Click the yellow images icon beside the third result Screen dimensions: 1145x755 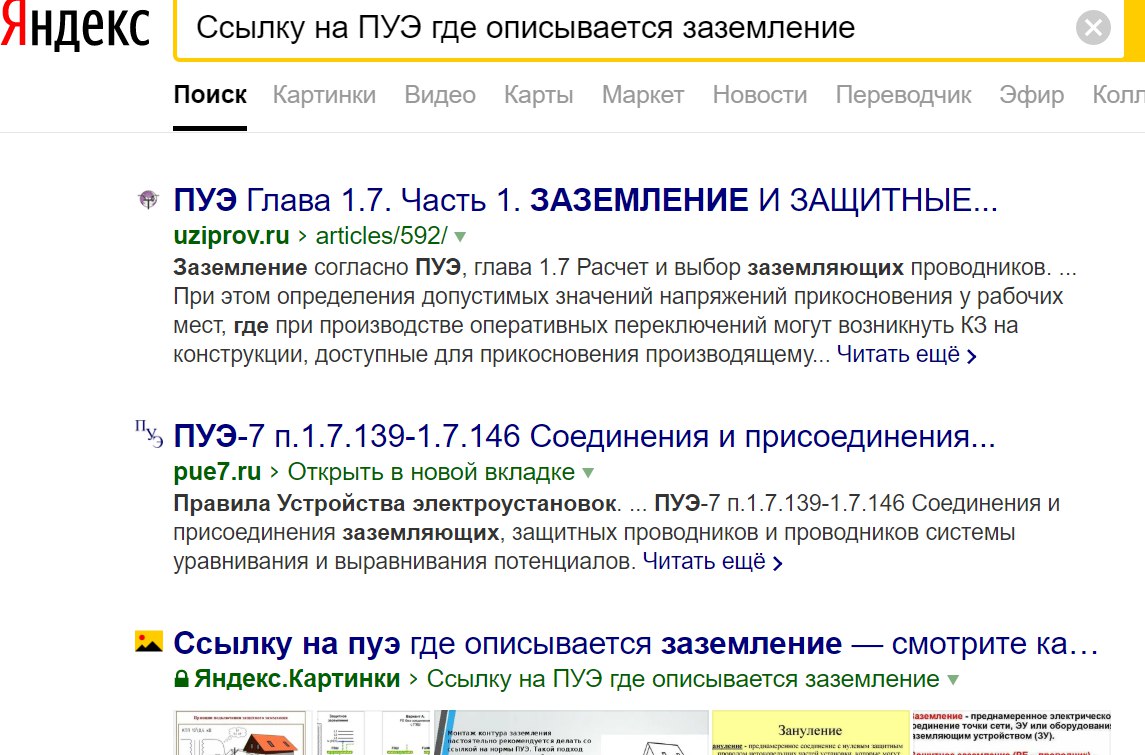coord(149,641)
